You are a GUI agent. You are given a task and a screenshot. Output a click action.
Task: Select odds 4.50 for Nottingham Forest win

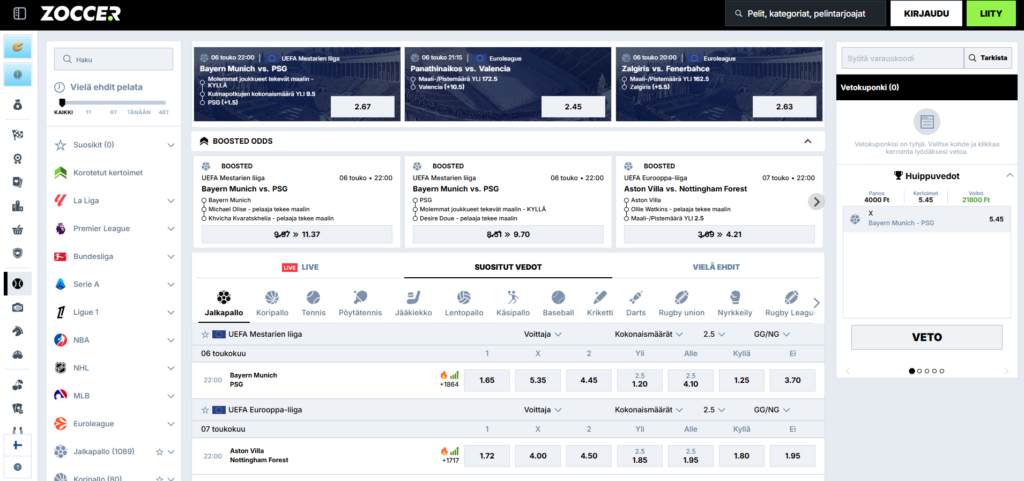[x=589, y=456]
